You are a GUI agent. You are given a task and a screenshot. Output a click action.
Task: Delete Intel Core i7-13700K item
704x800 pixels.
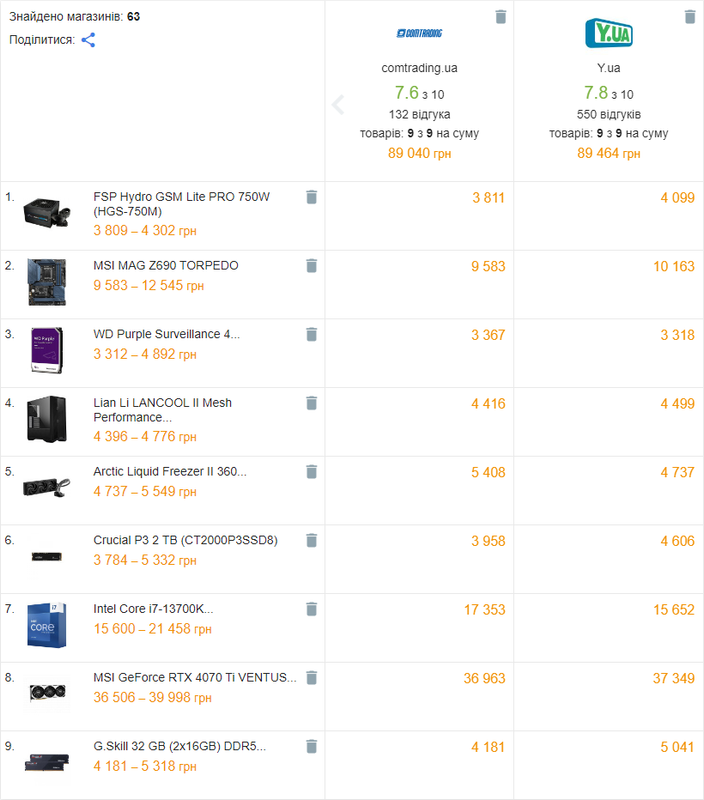312,609
